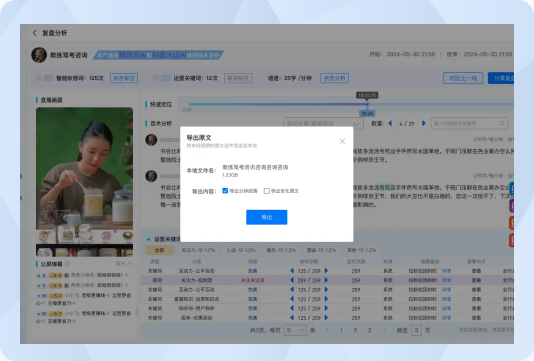The image size is (534, 361).
Task: Click the 类型 column header
Action: [155, 262]
